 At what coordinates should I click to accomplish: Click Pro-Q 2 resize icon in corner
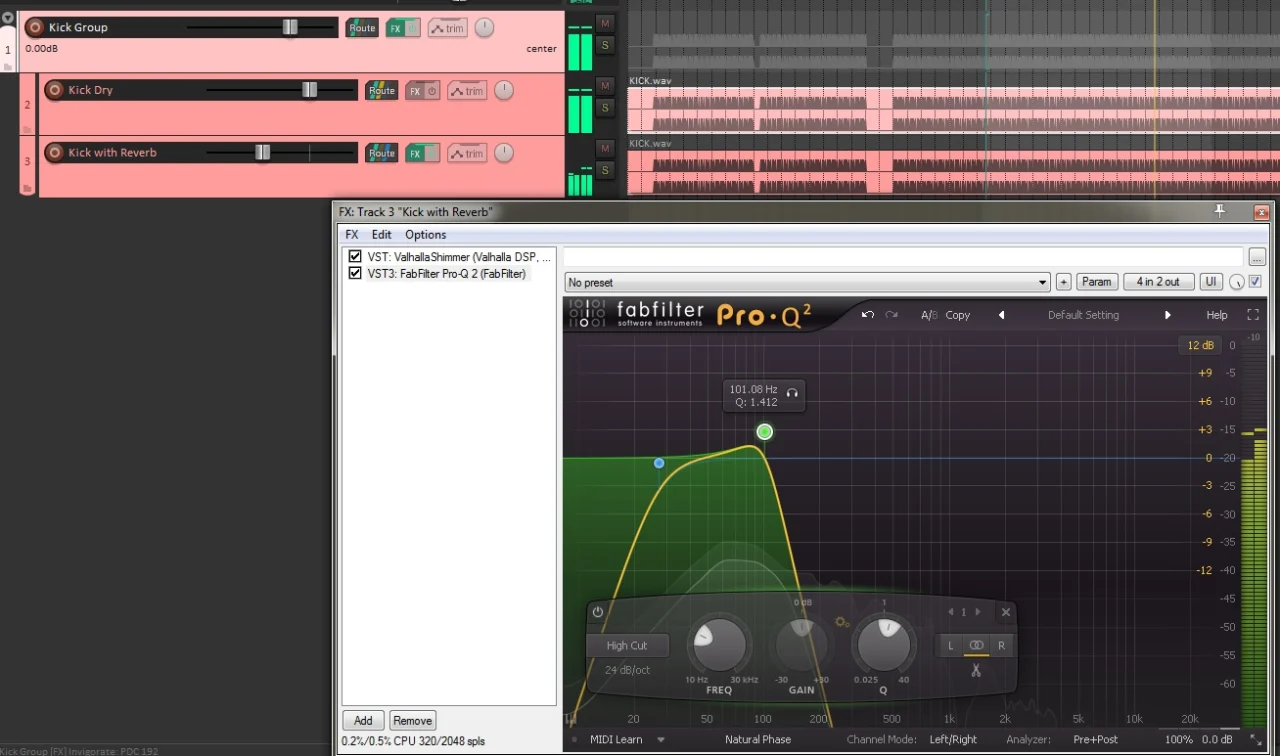(x=1256, y=740)
